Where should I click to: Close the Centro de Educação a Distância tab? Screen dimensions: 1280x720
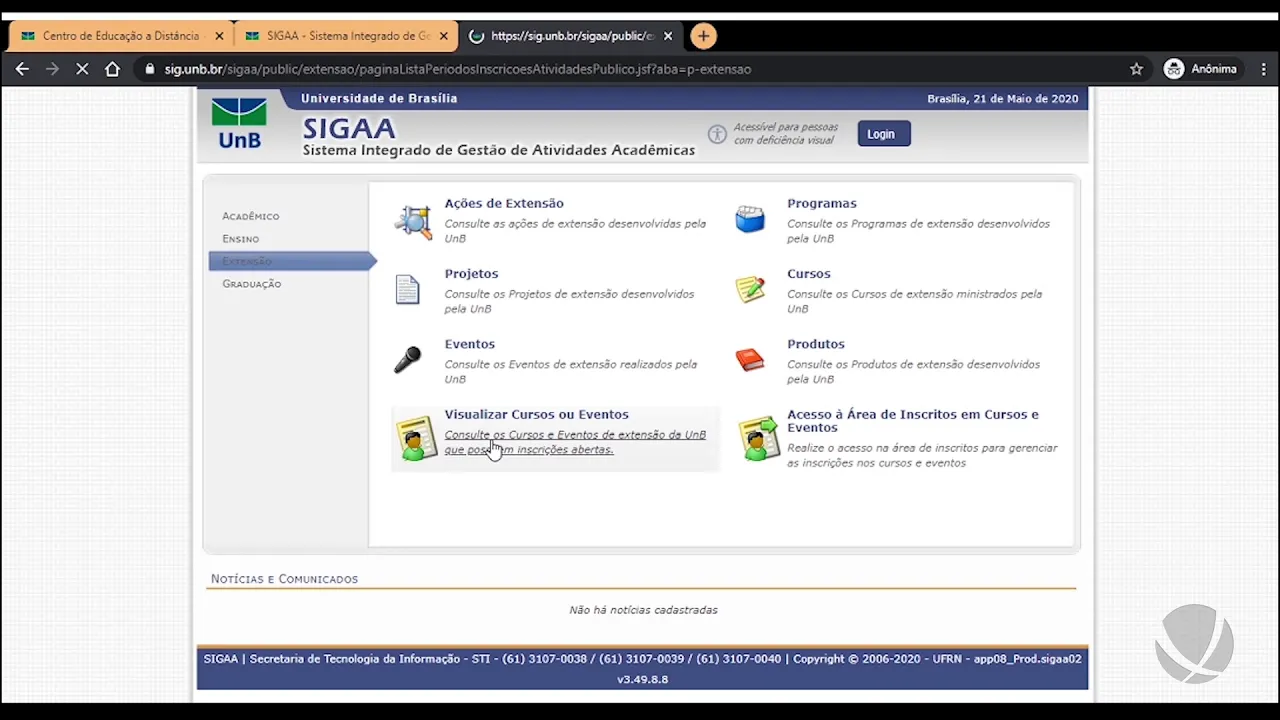pos(220,36)
